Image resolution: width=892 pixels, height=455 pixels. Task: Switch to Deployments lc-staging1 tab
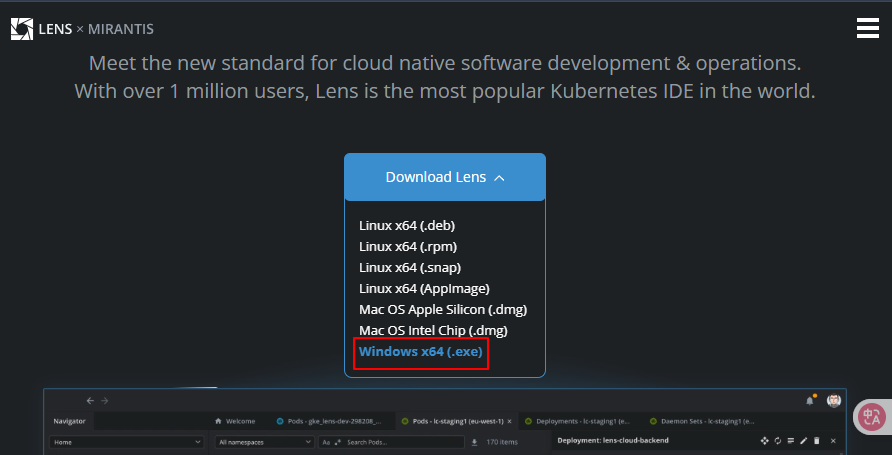[x=577, y=421]
